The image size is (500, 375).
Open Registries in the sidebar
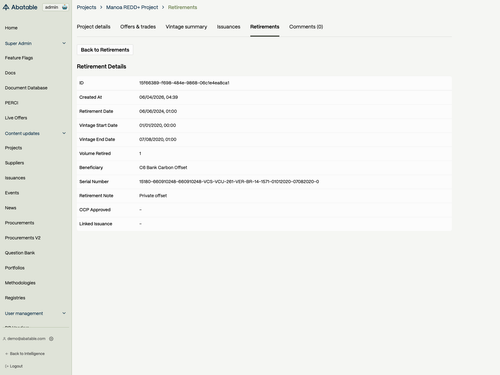coord(15,298)
